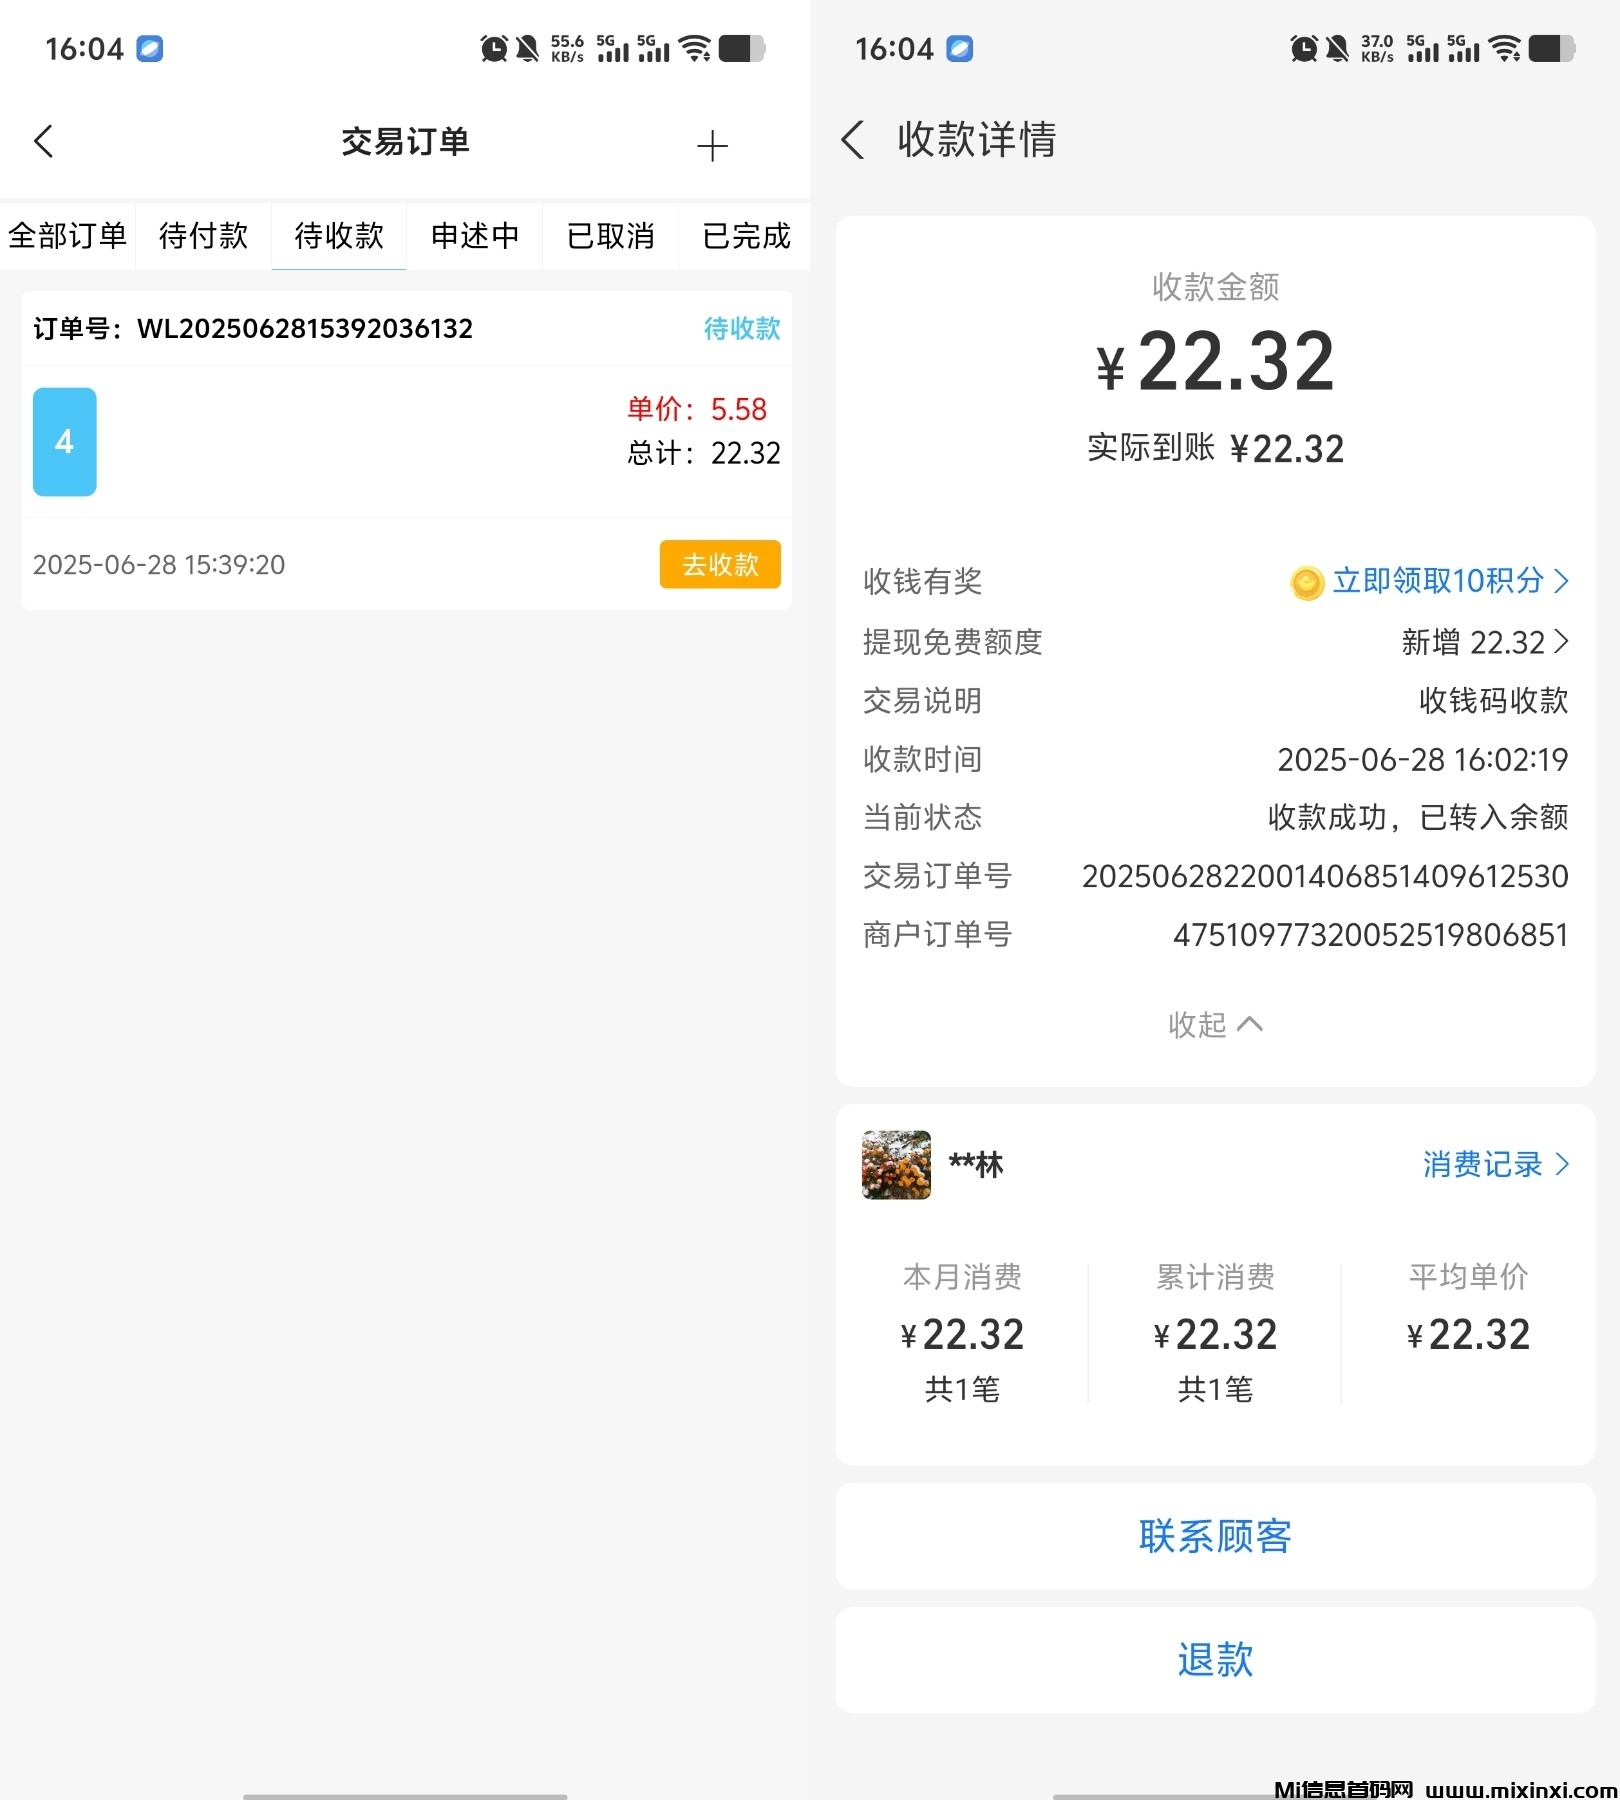Viewport: 1620px width, 1800px height.
Task: Tap the back arrow on 交易订单 page
Action: point(44,142)
